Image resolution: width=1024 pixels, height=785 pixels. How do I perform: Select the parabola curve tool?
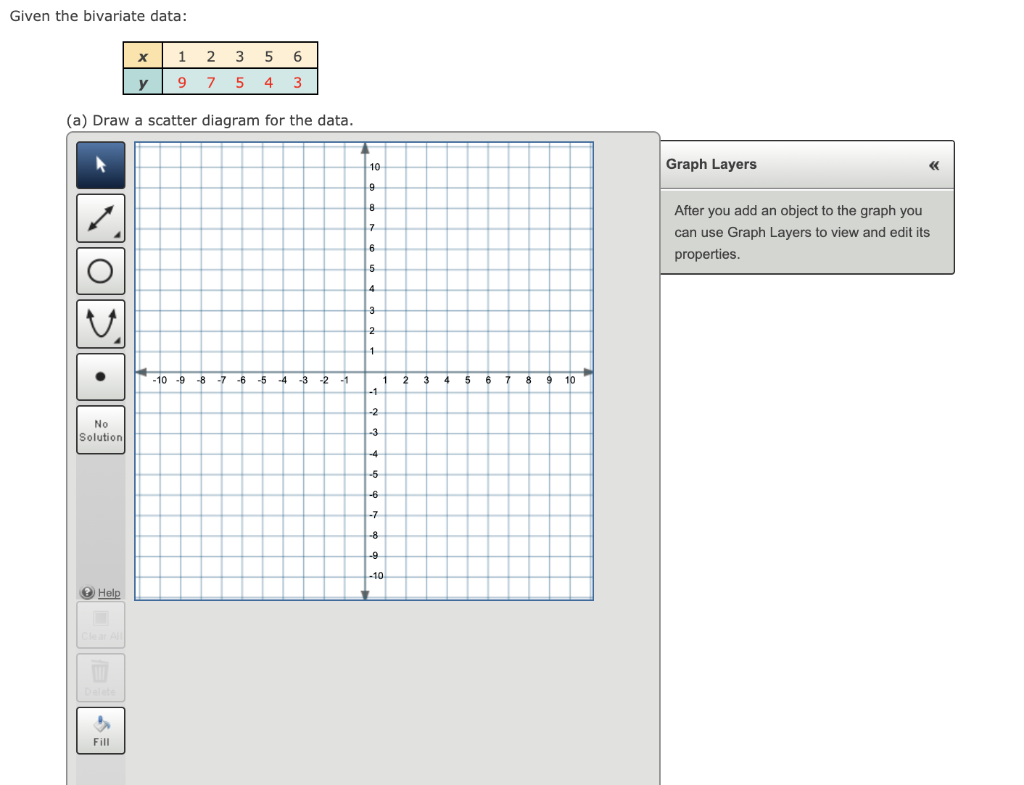click(101, 324)
